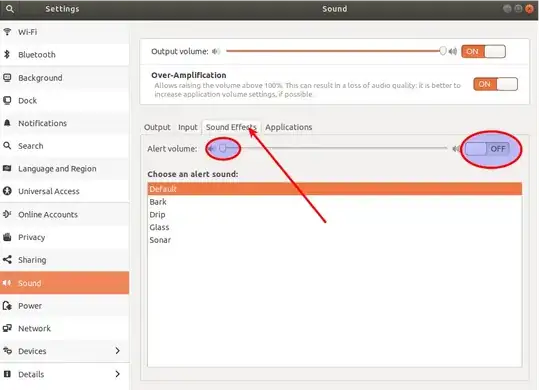This screenshot has height=390, width=540.
Task: Open Wi-Fi settings via its icon
Action: [7, 32]
